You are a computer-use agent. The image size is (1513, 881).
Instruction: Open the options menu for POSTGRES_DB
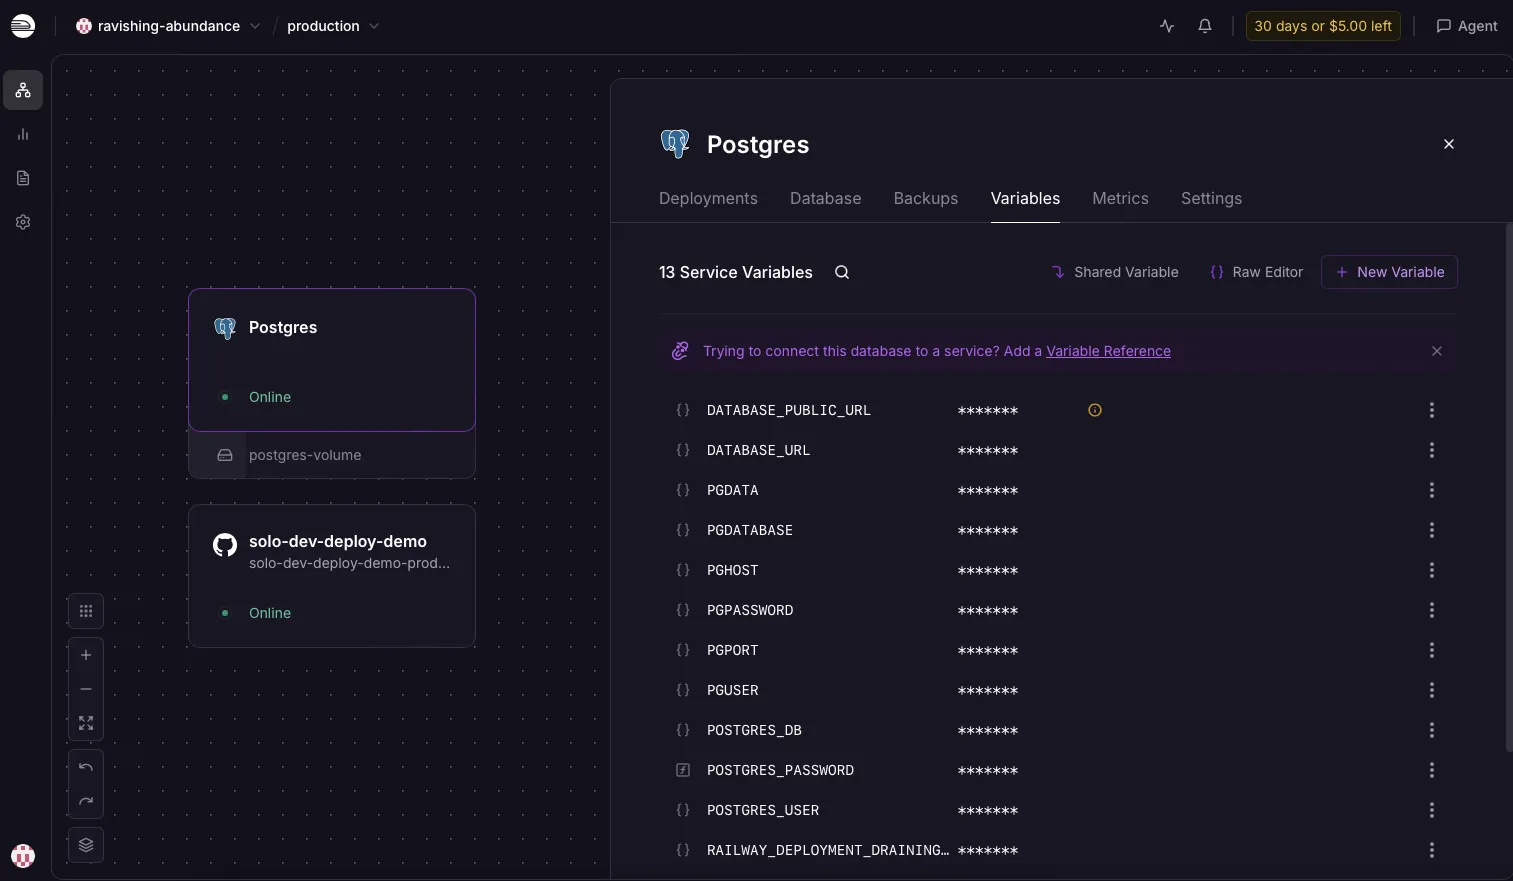pos(1432,730)
